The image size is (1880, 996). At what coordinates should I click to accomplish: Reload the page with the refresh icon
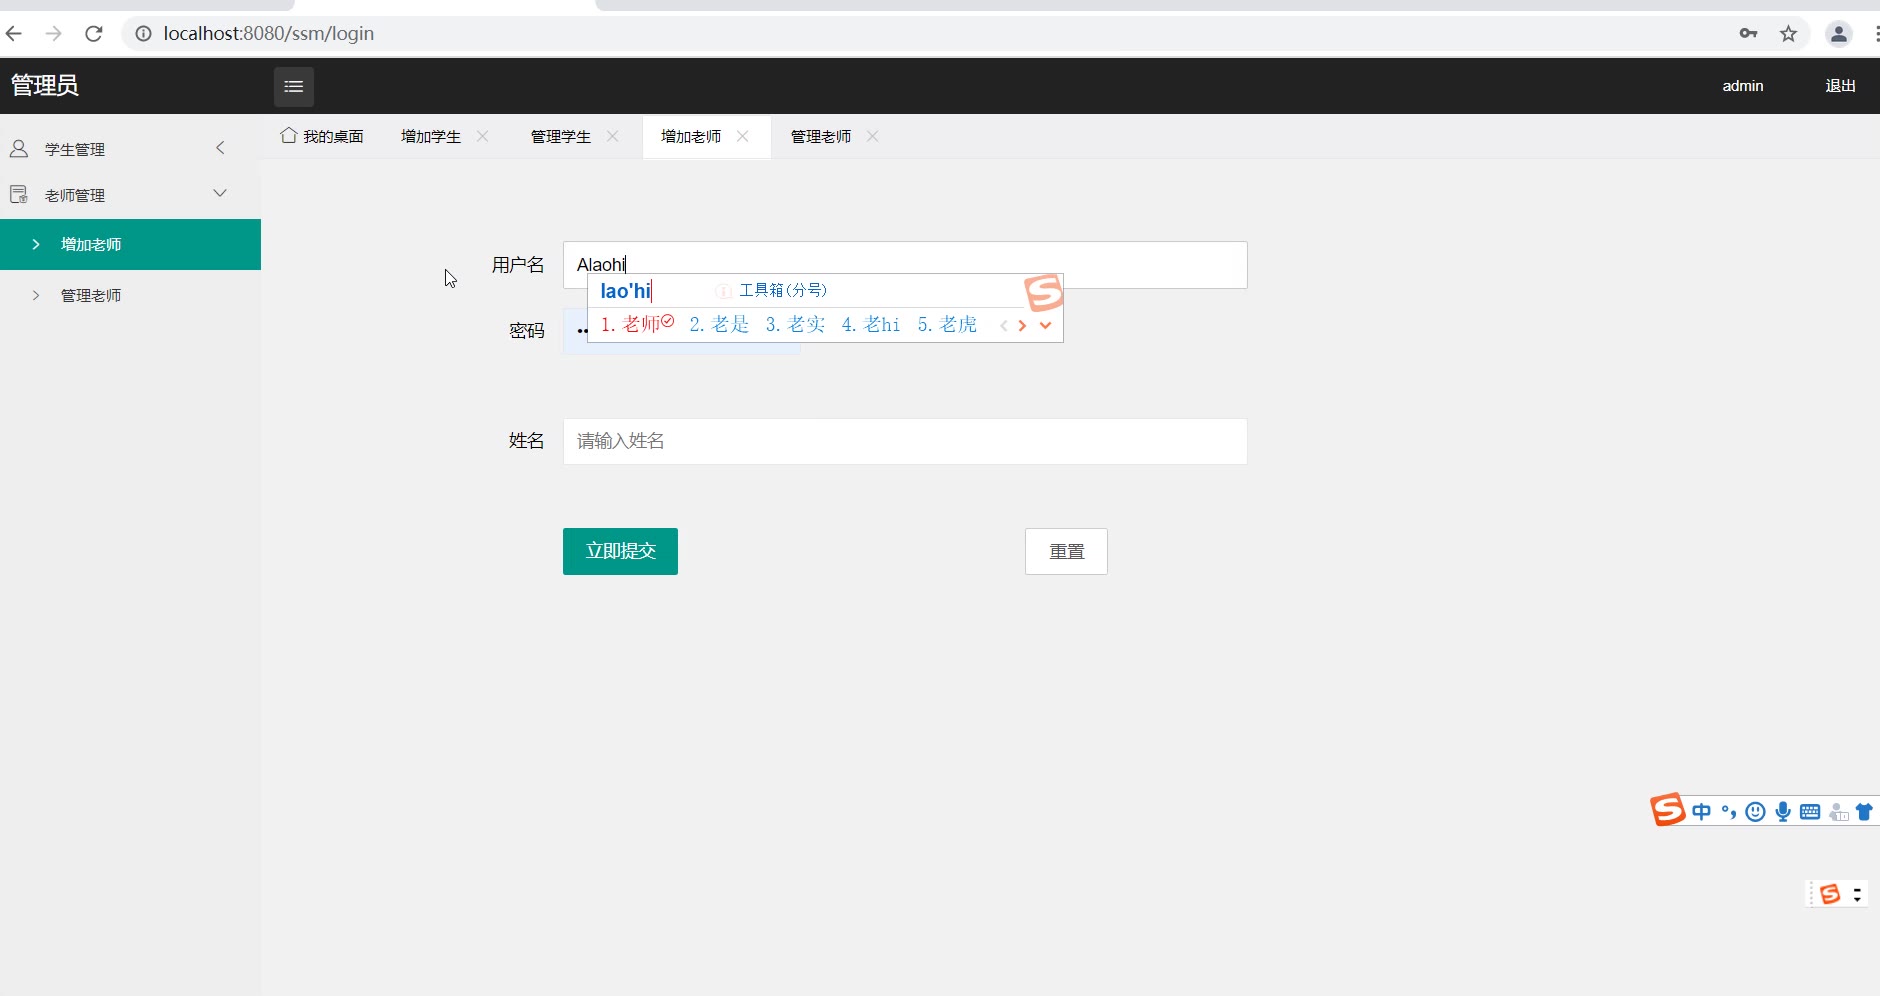click(x=94, y=33)
